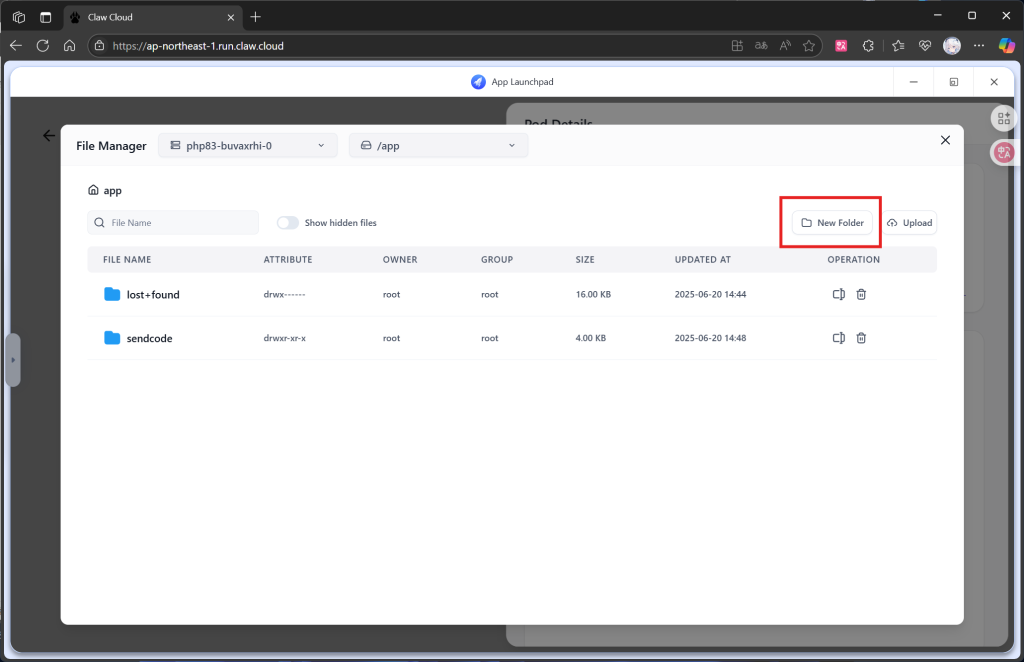Close the Claw Cloud tab
Screen dimensions: 1024x662
pos(231,18)
